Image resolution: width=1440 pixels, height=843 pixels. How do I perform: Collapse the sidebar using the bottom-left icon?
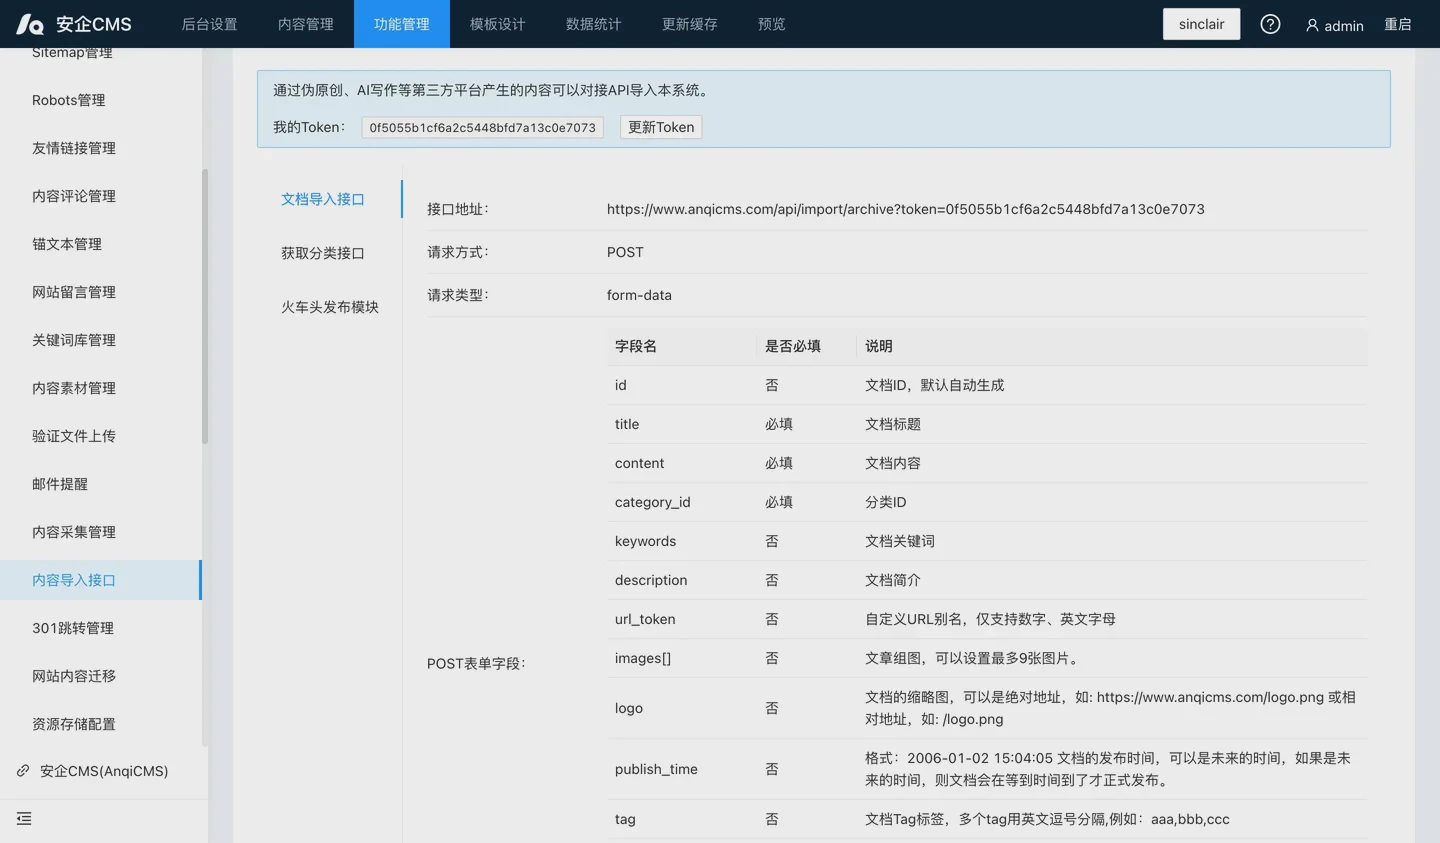pos(24,818)
